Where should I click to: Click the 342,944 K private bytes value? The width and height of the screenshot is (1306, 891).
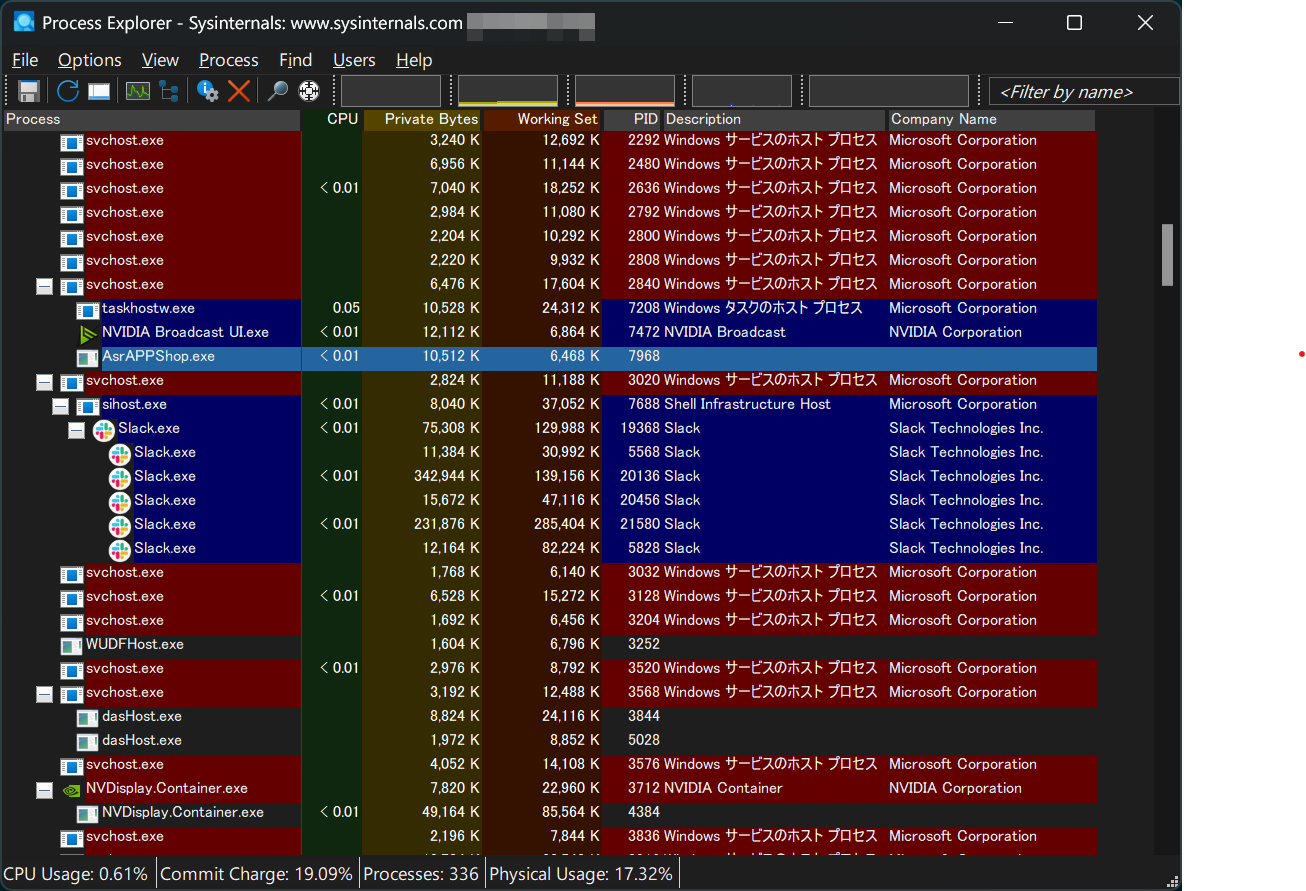pyautogui.click(x=446, y=477)
